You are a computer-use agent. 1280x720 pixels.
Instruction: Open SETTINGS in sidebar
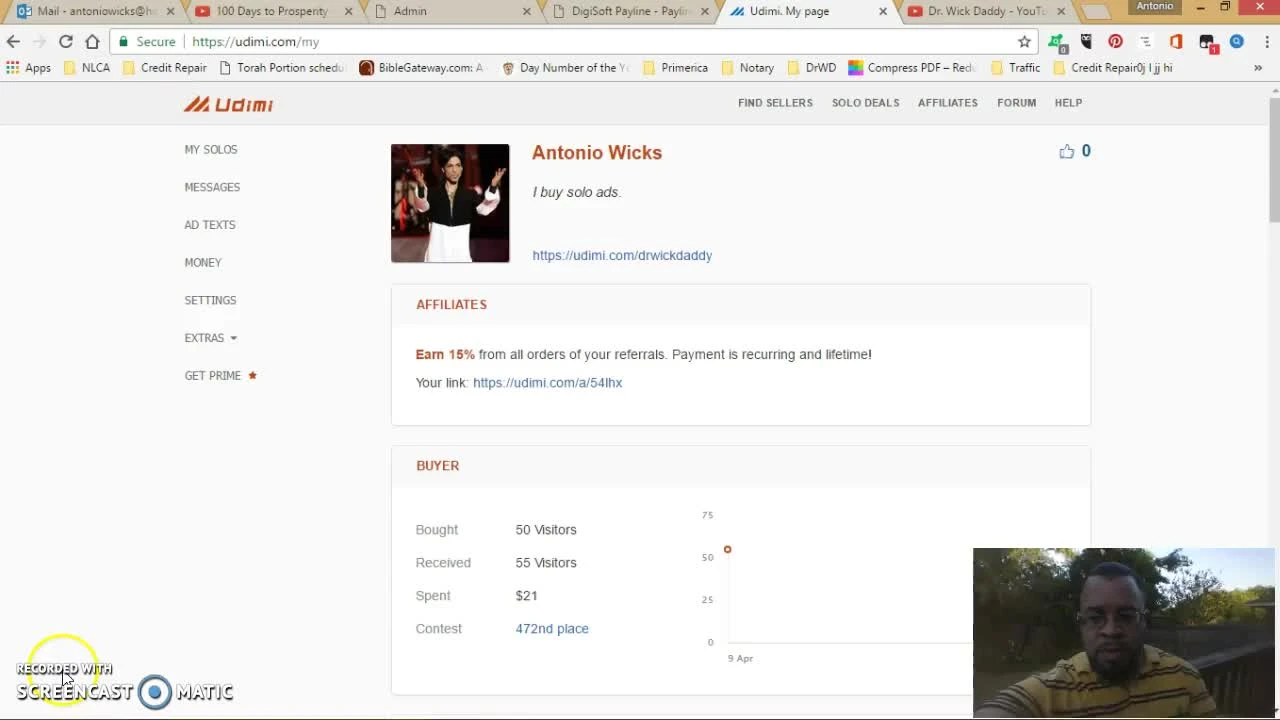tap(210, 300)
